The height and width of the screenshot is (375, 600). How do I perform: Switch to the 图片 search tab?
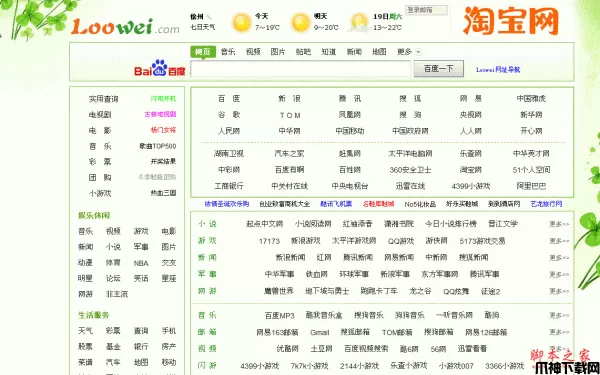pos(278,52)
